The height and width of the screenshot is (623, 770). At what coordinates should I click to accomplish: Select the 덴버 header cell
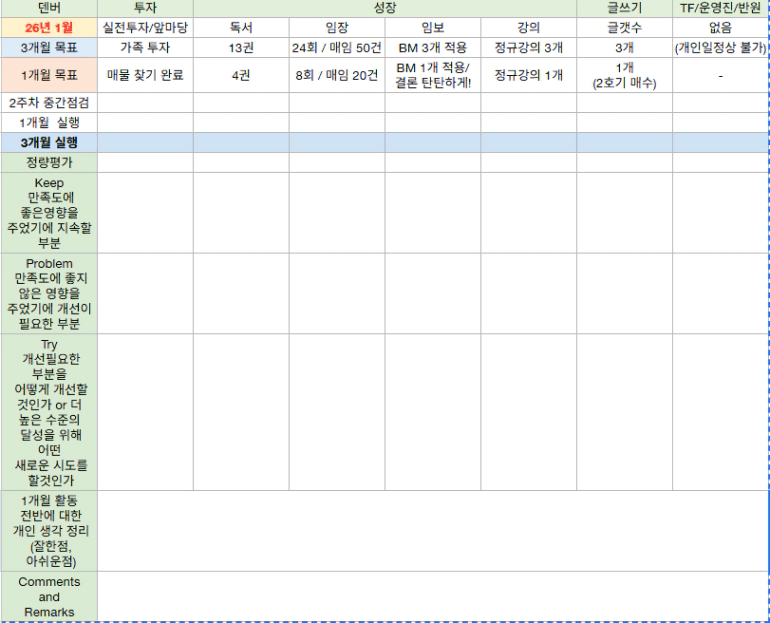click(x=49, y=8)
